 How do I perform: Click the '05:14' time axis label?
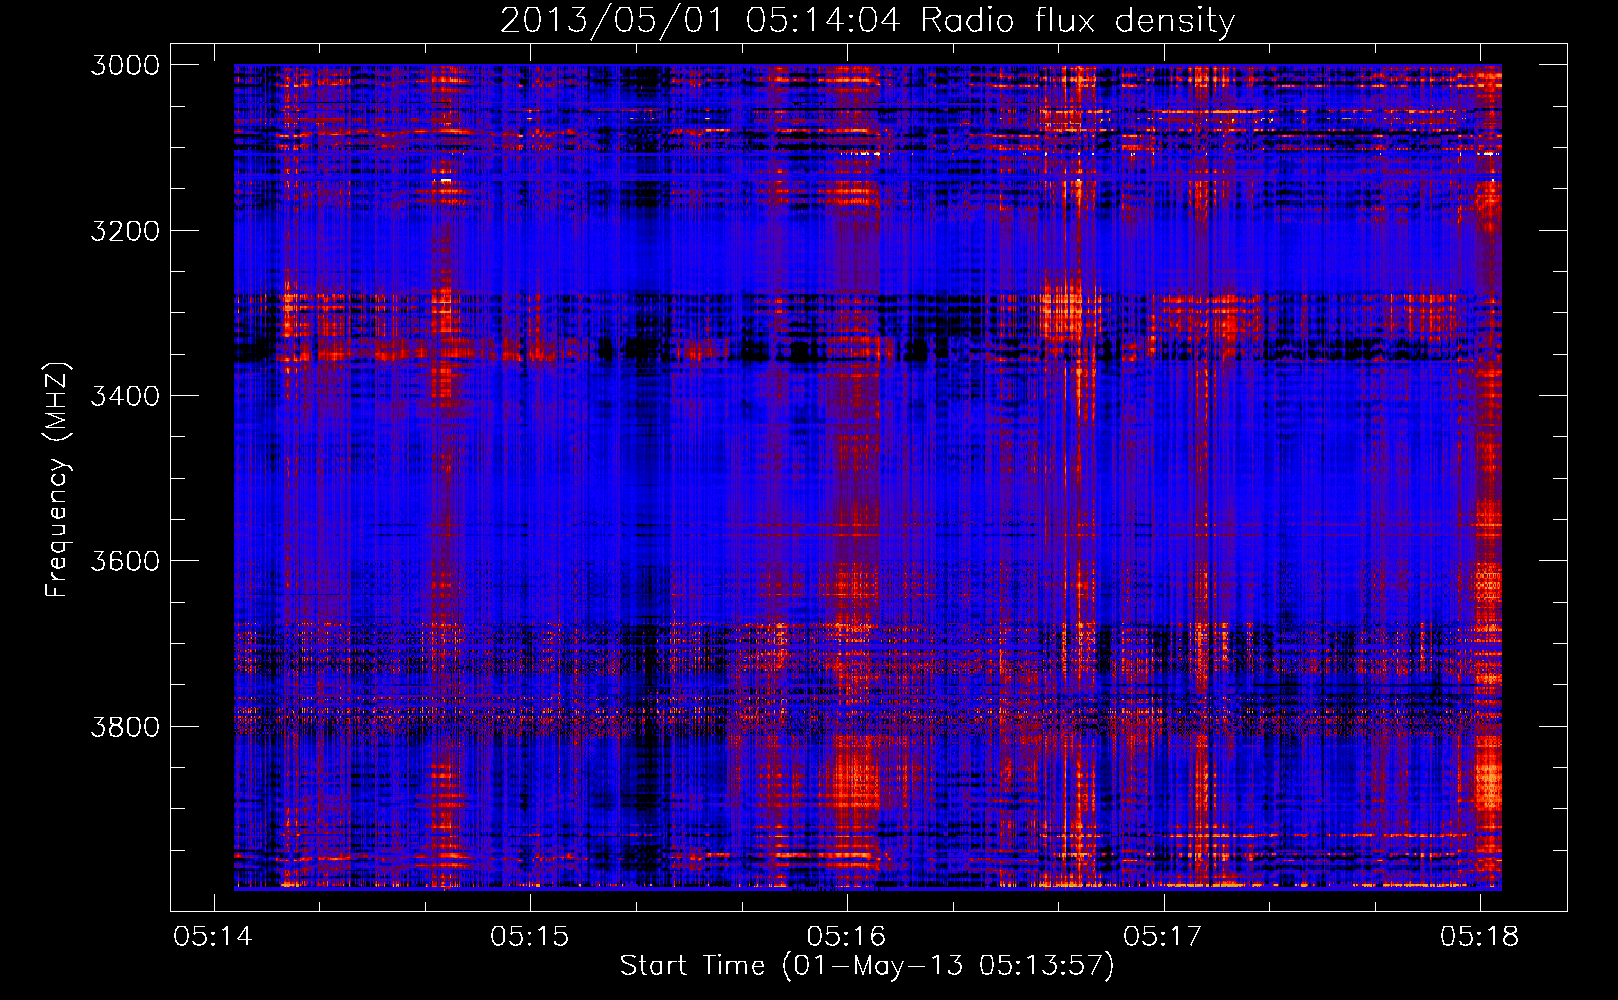213,936
